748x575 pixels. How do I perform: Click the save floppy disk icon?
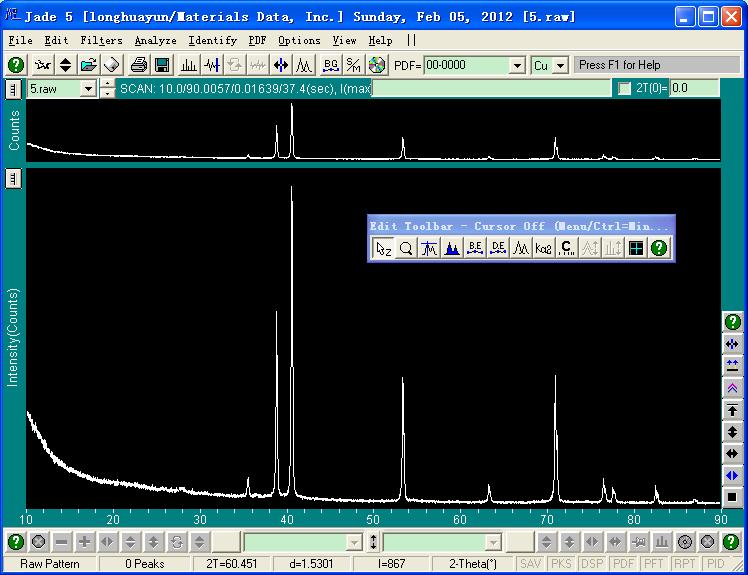click(161, 65)
